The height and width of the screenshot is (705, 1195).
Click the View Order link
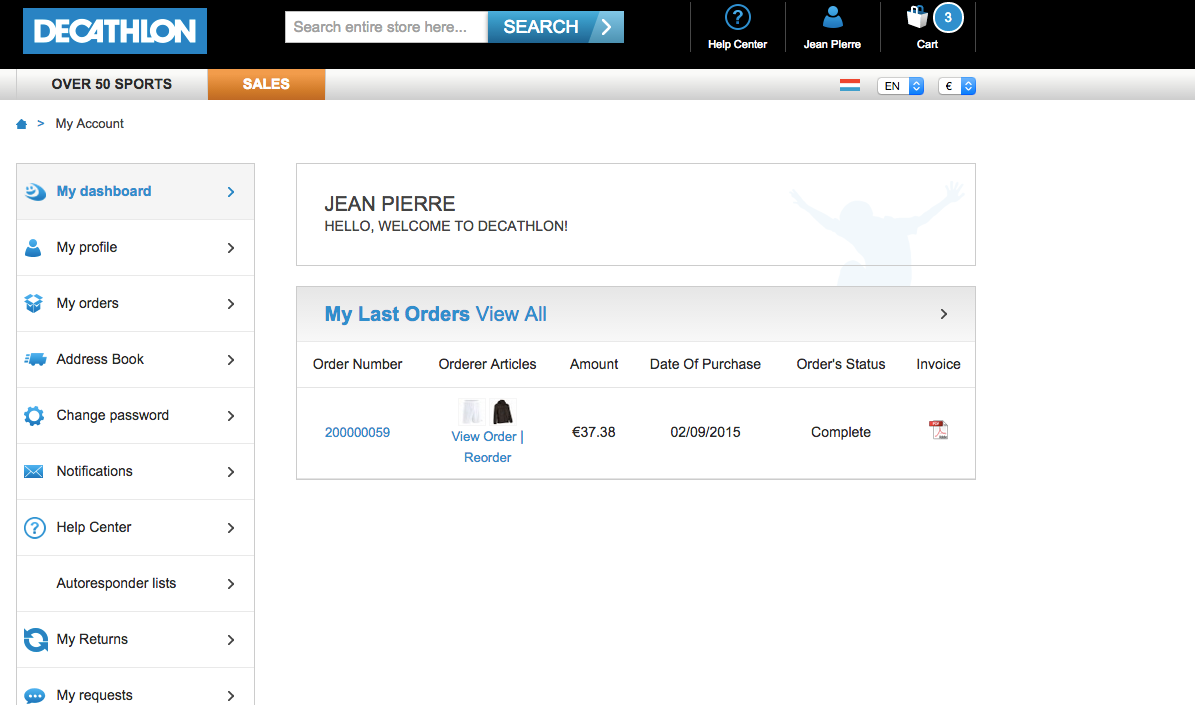point(484,437)
